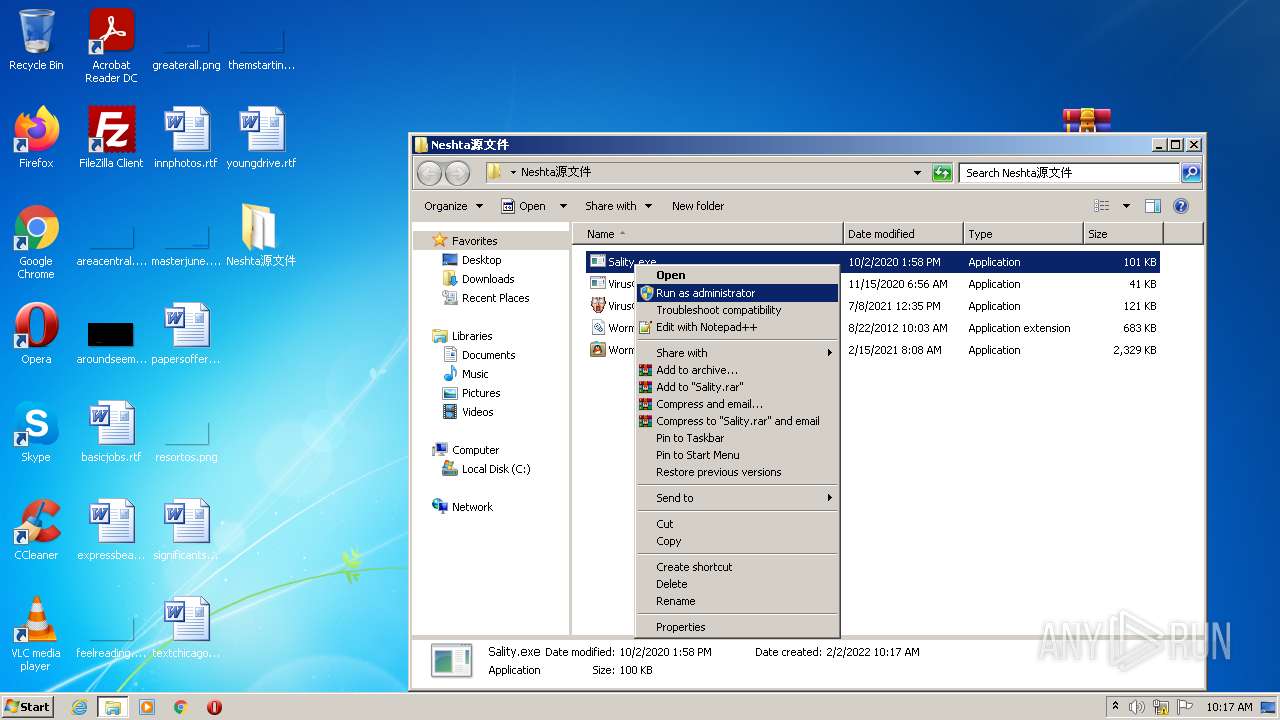Open the Recycle Bin desktop icon
This screenshot has width=1280, height=720.
click(x=36, y=40)
